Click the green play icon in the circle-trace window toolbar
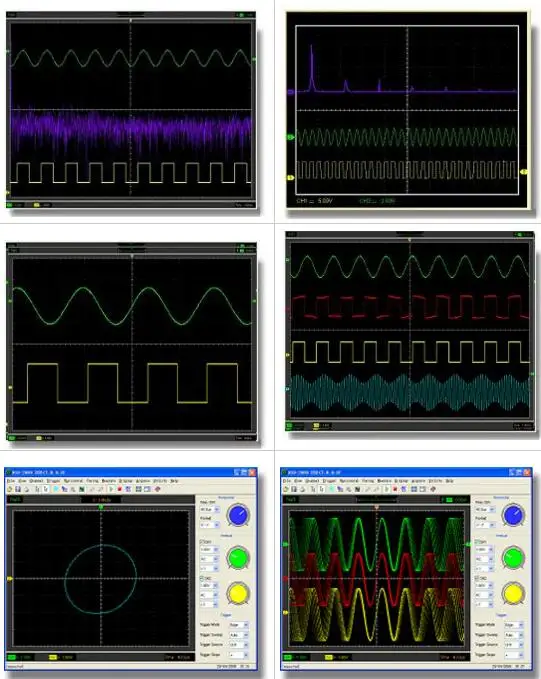541x679 pixels. coord(111,489)
